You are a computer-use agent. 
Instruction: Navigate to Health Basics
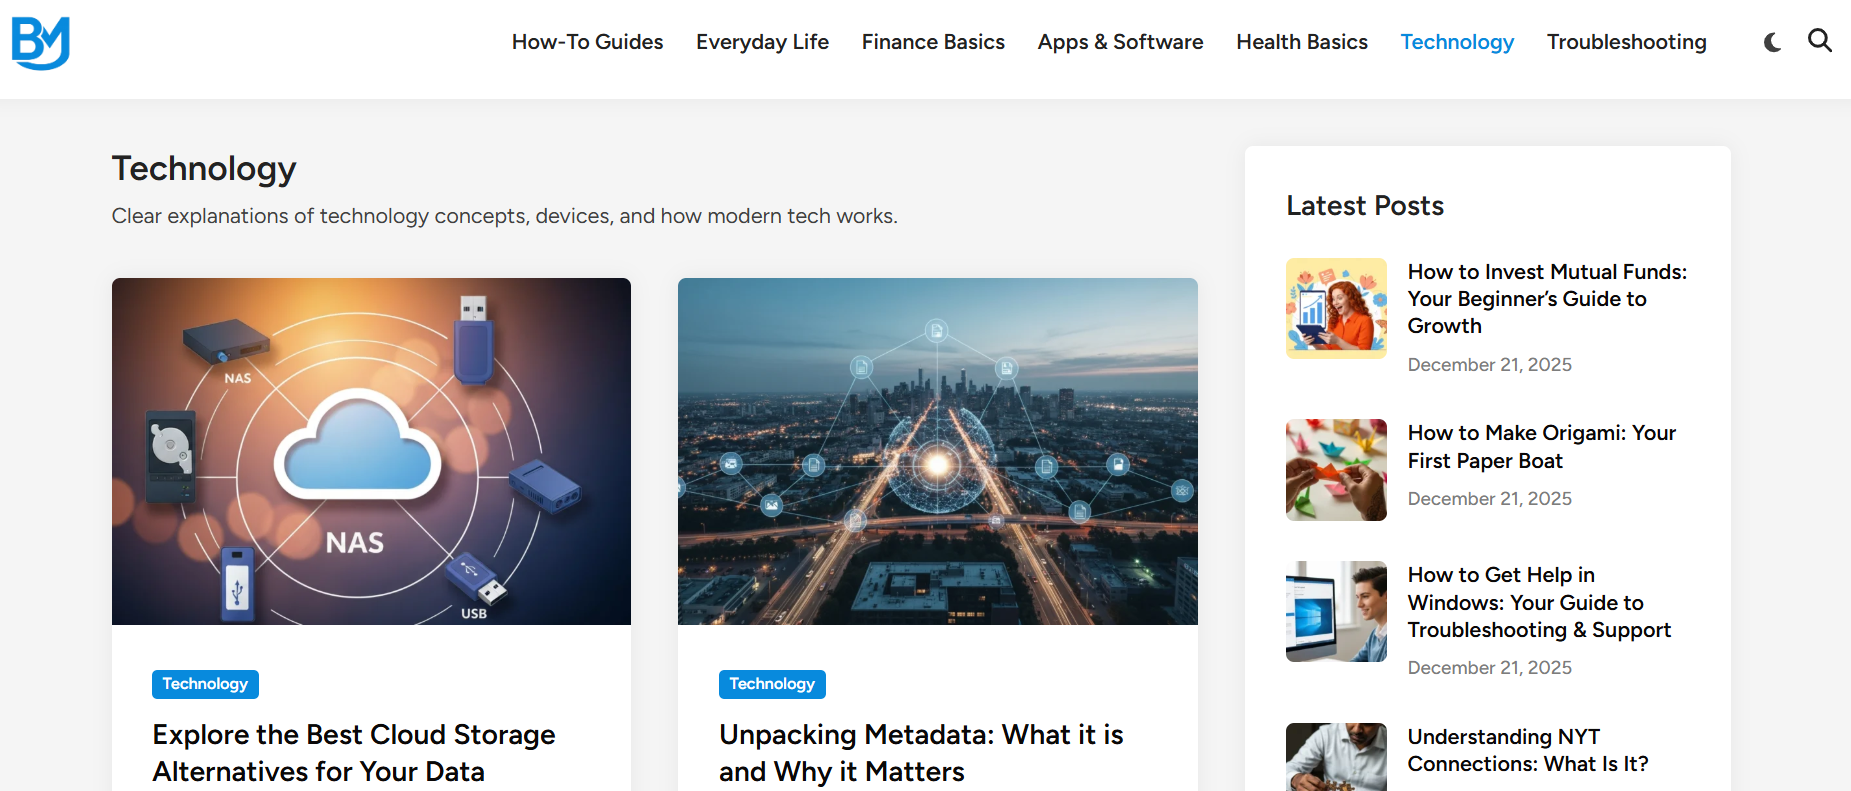tap(1301, 42)
